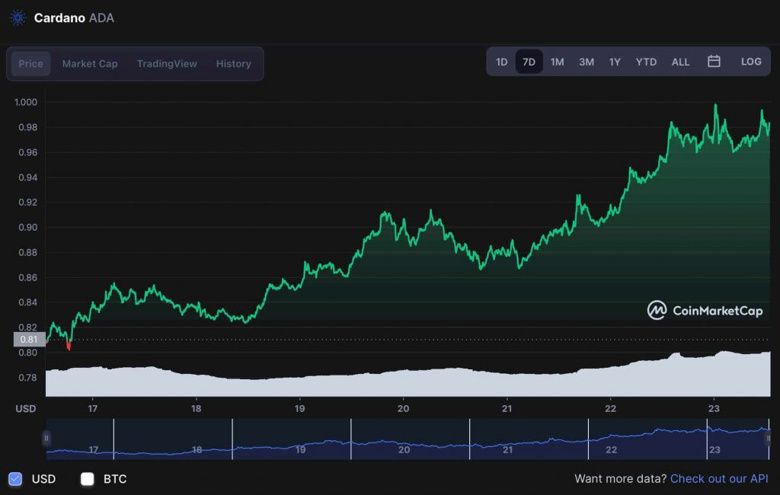Image resolution: width=780 pixels, height=495 pixels.
Task: Switch chart to 3M range
Action: click(x=586, y=62)
